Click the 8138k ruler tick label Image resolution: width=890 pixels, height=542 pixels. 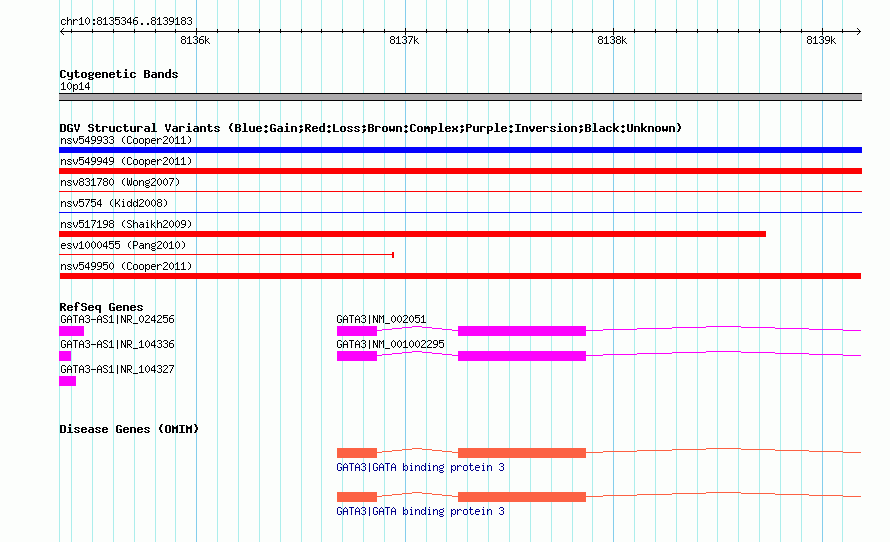pyautogui.click(x=612, y=40)
